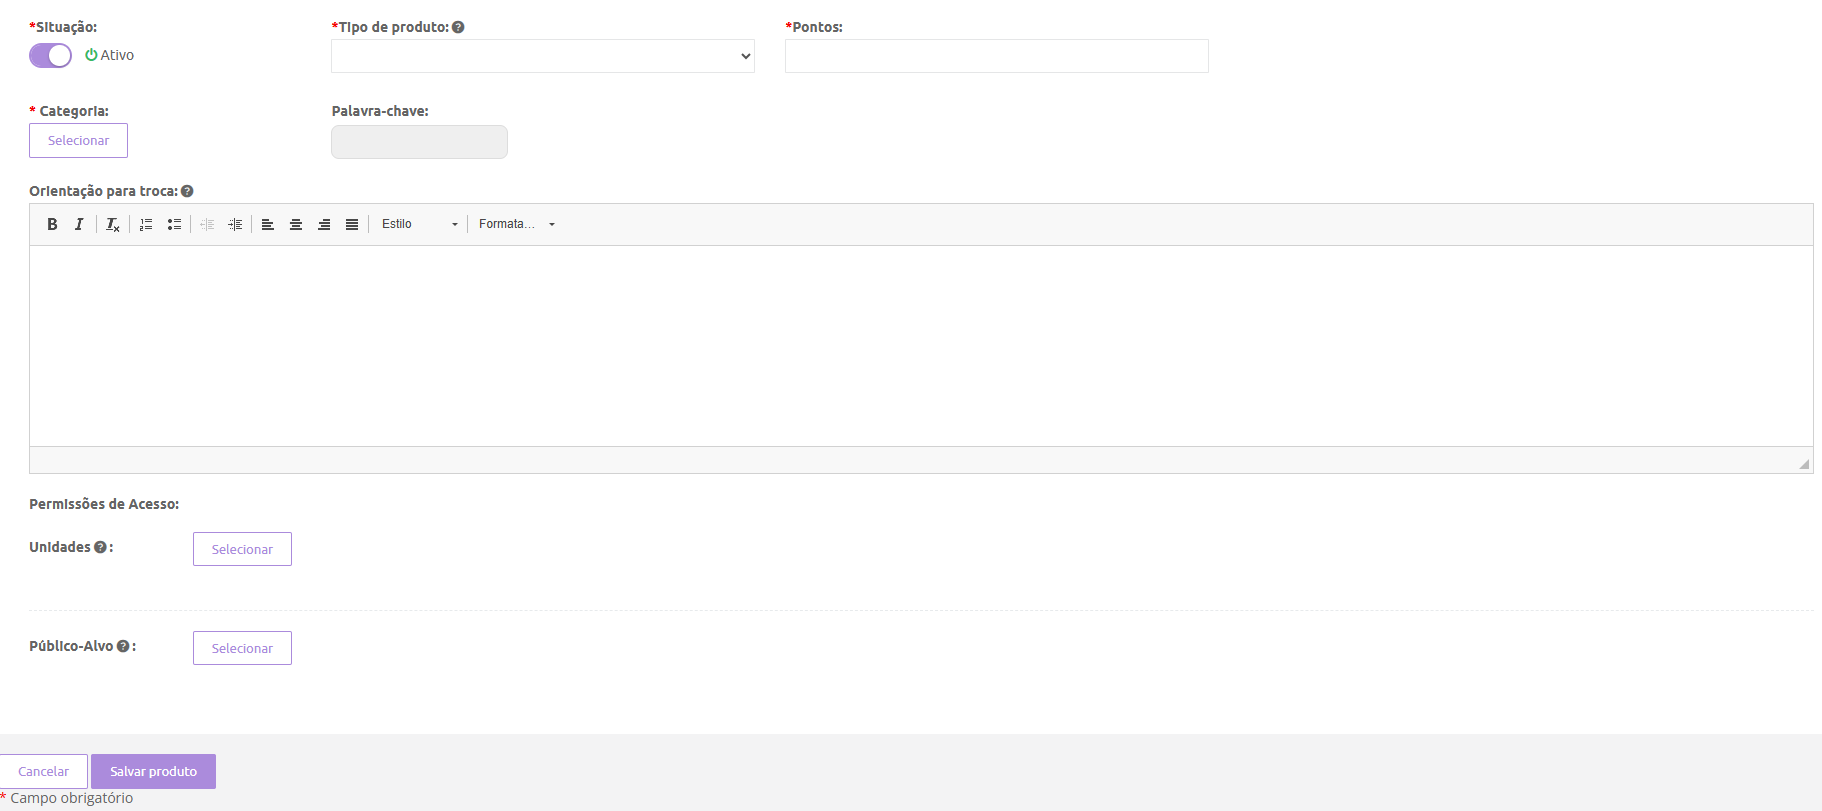Apply Italic formatting in editor
This screenshot has height=811, width=1822.
coord(79,224)
